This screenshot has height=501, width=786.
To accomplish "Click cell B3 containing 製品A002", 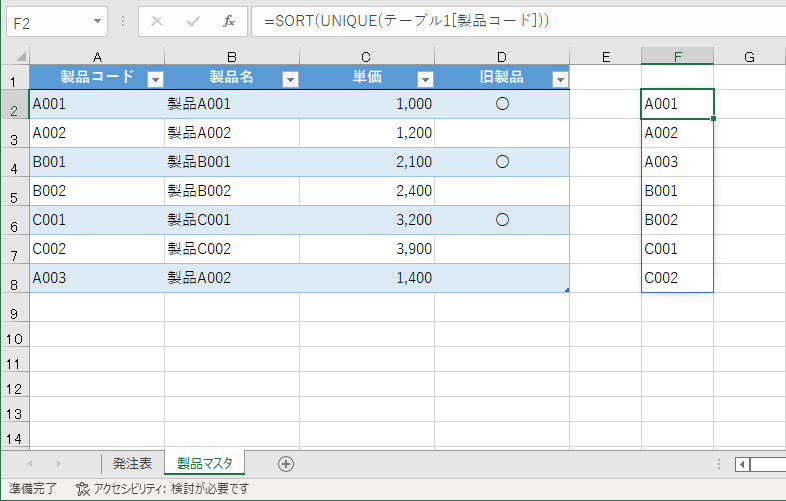I will [x=232, y=133].
